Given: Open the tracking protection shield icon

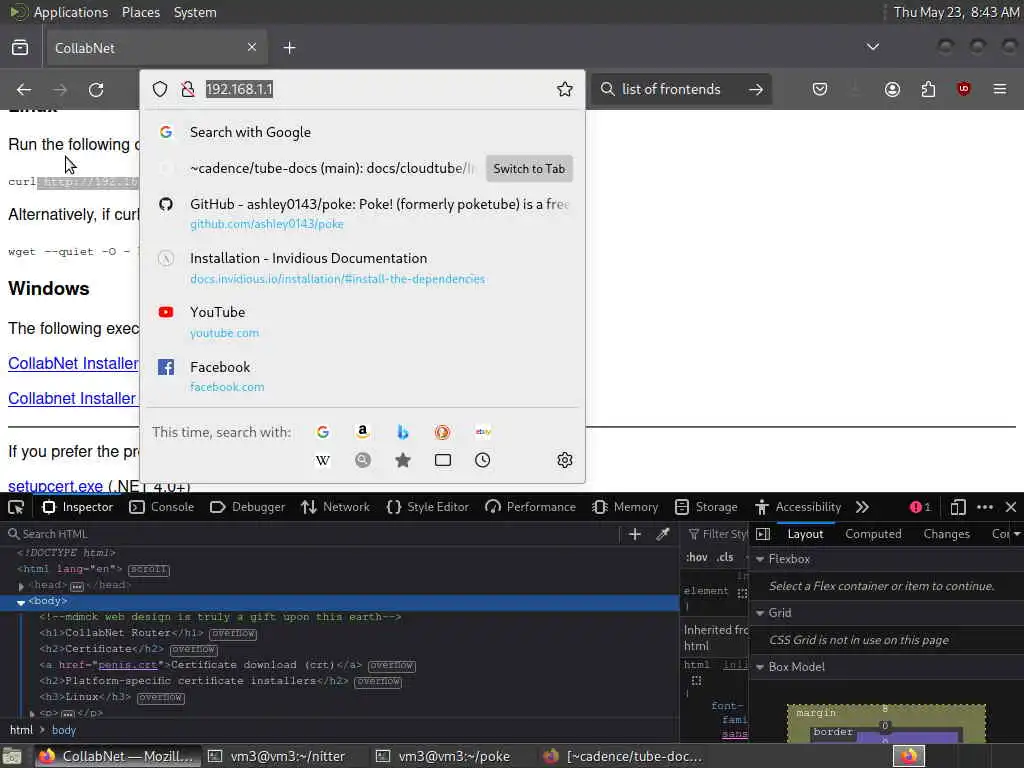Looking at the screenshot, I should [x=160, y=89].
